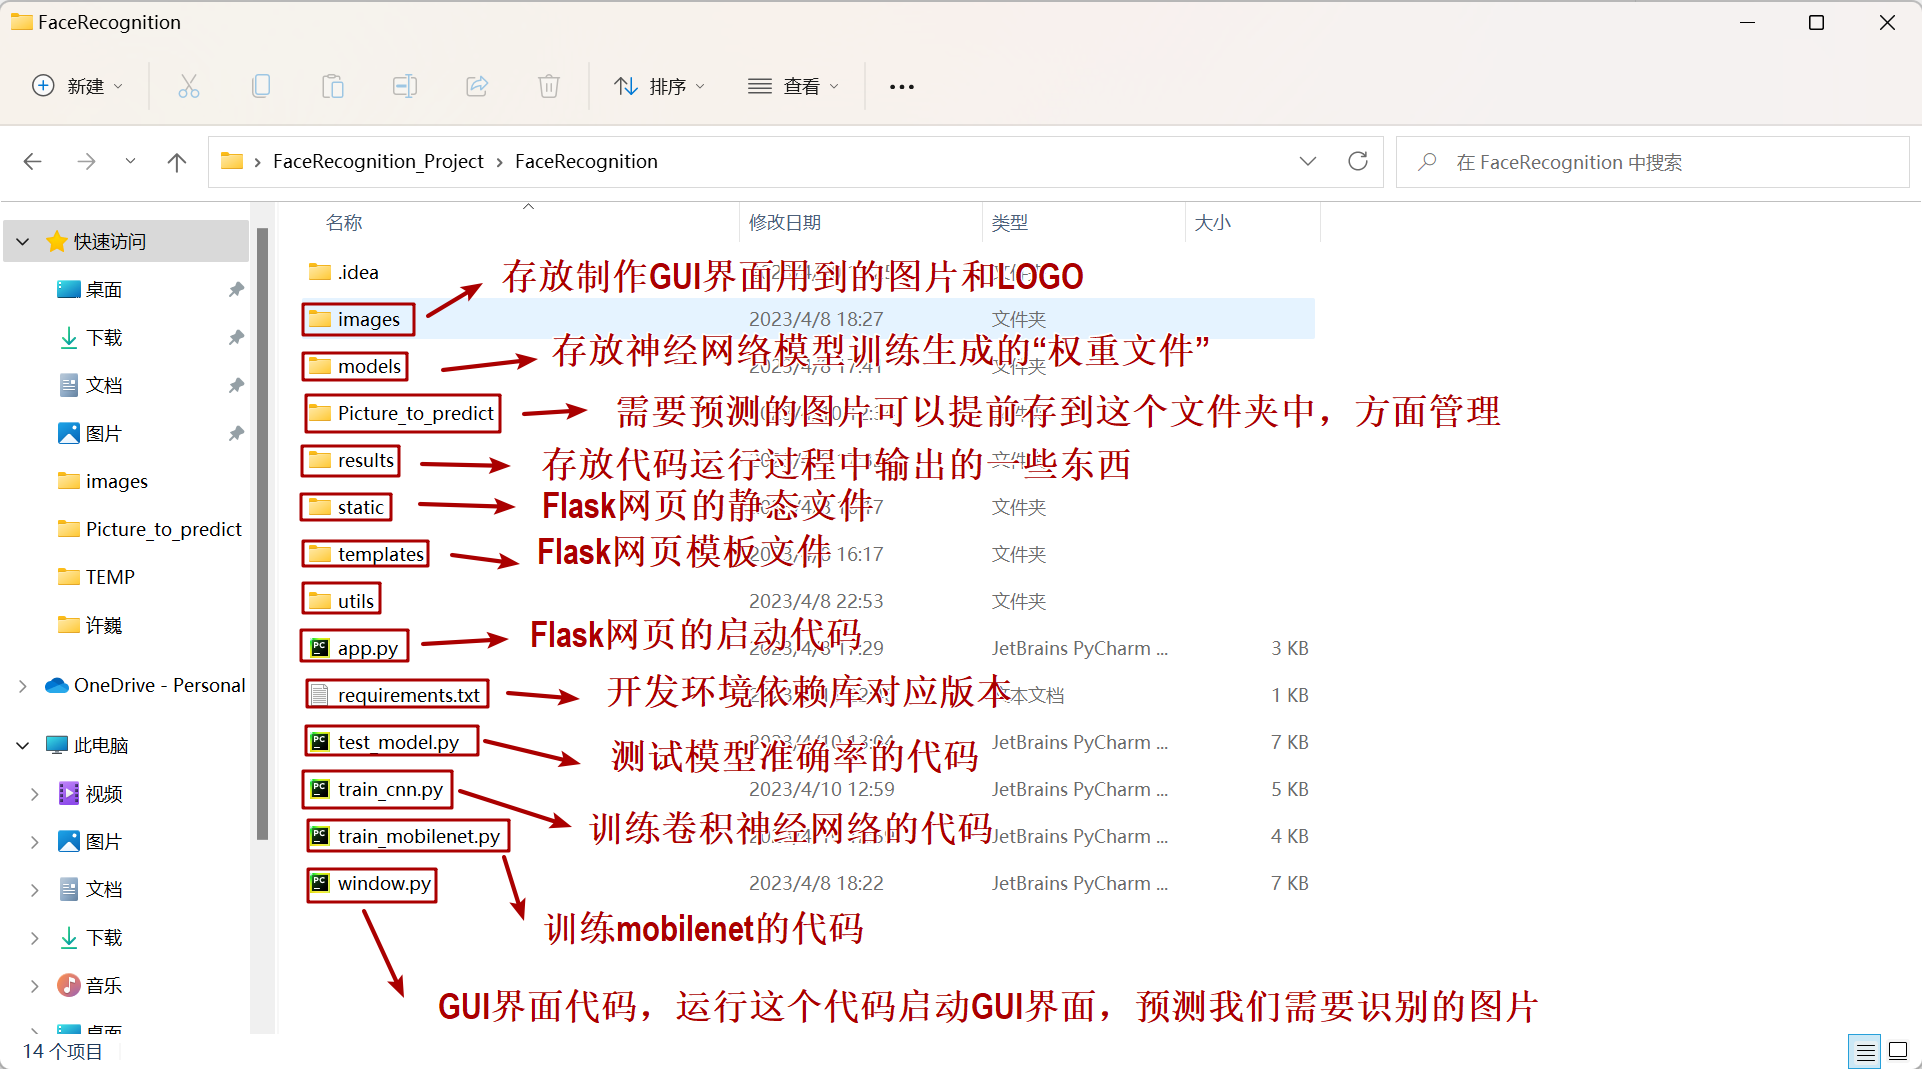This screenshot has height=1069, width=1922.
Task: Click the search box 在 FaceRecognition 中搜索
Action: click(1653, 161)
